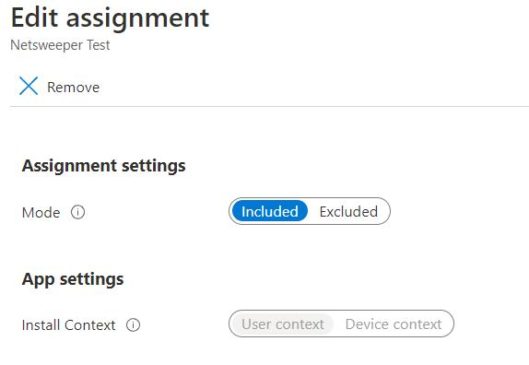
Task: Open the Mode info tooltip icon
Action: point(78,212)
